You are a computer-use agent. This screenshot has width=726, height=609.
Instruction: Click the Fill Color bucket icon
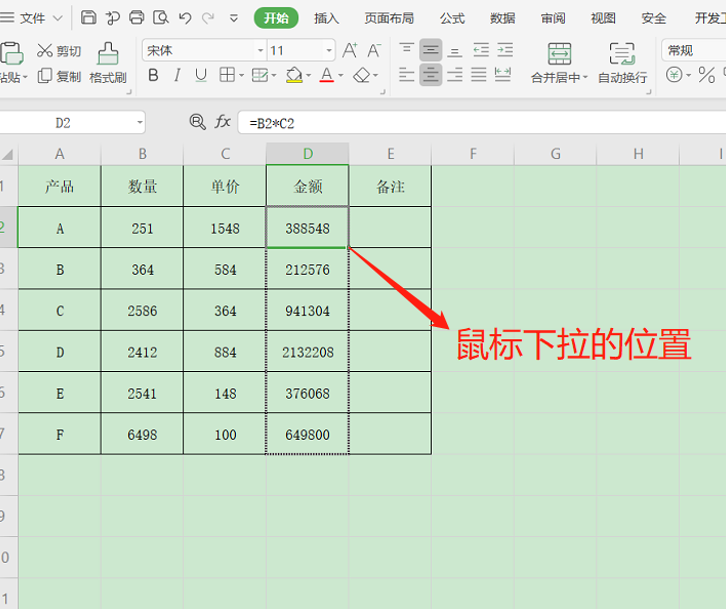point(294,75)
